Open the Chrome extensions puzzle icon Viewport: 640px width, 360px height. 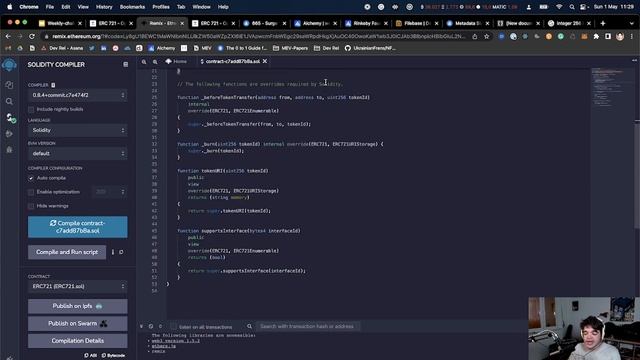click(x=596, y=36)
